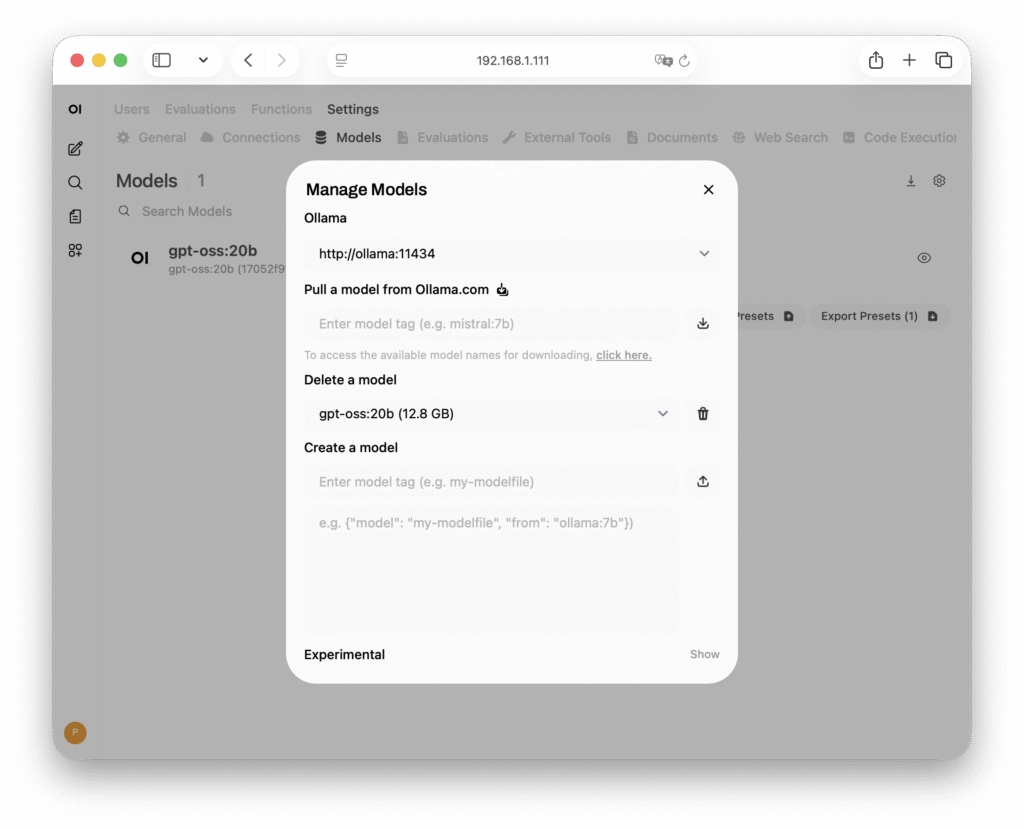
Task: Follow the "click here" model names link
Action: point(623,355)
